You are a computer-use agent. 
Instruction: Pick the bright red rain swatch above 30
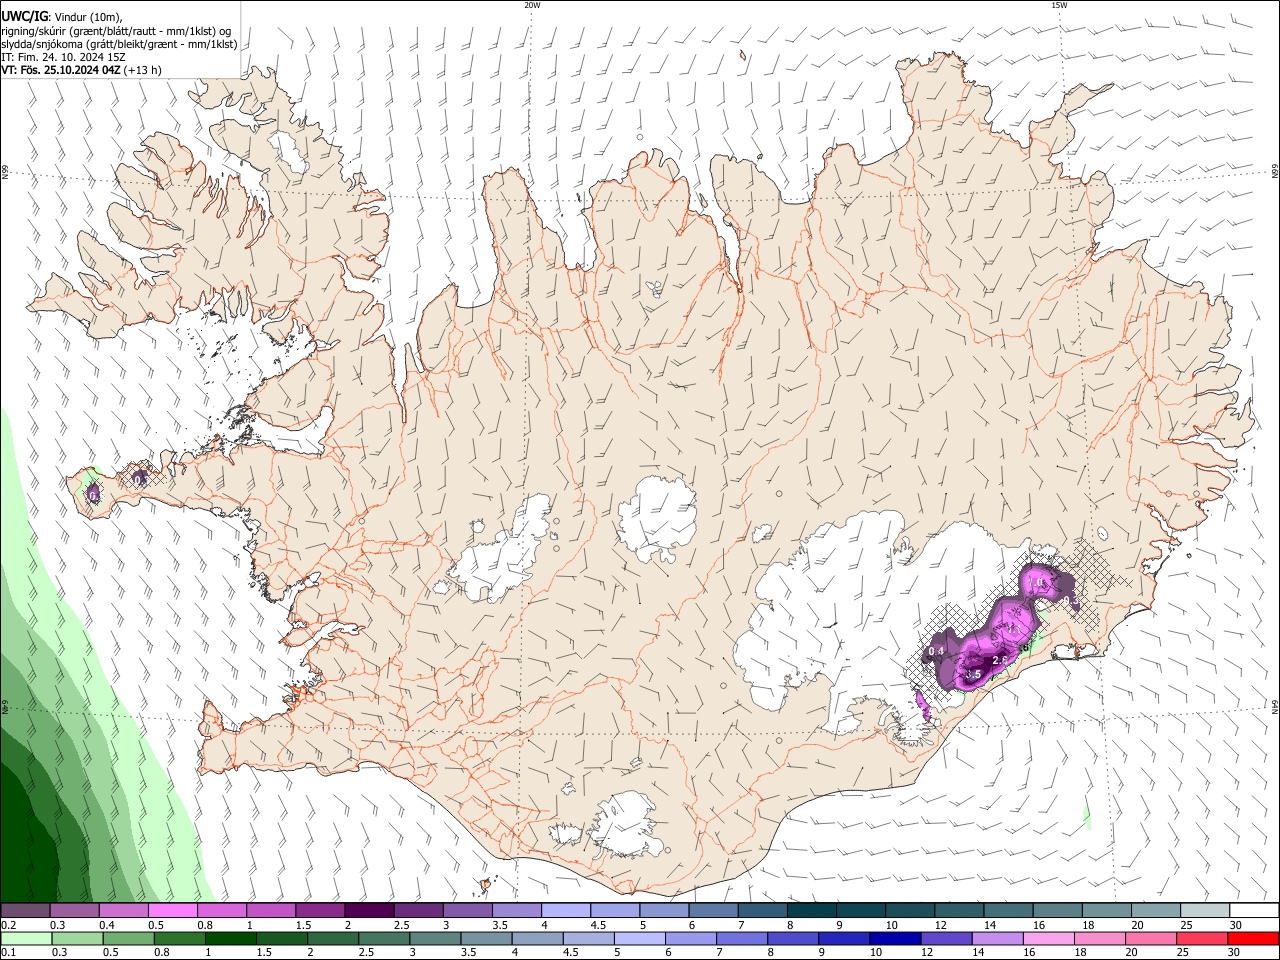coord(1254,939)
